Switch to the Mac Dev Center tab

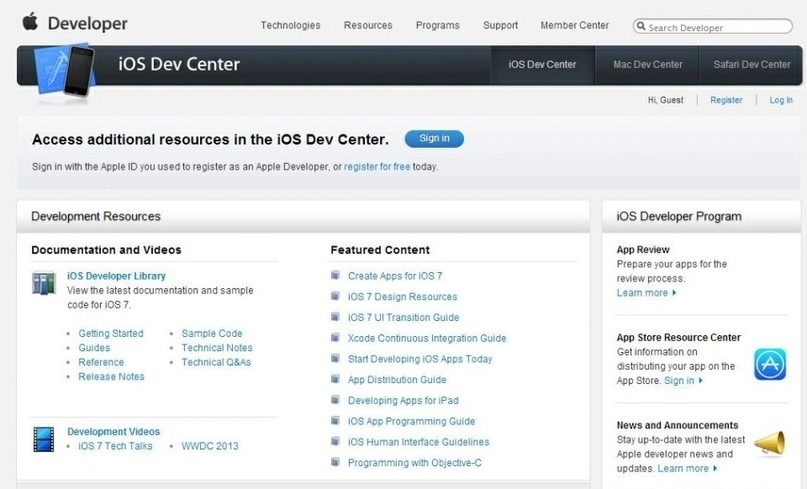pyautogui.click(x=647, y=65)
